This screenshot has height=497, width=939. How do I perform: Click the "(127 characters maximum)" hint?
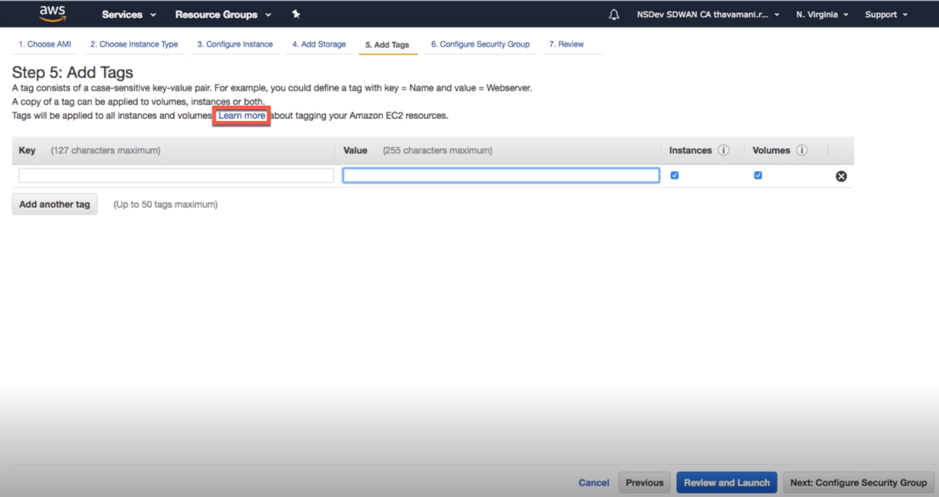coord(105,150)
